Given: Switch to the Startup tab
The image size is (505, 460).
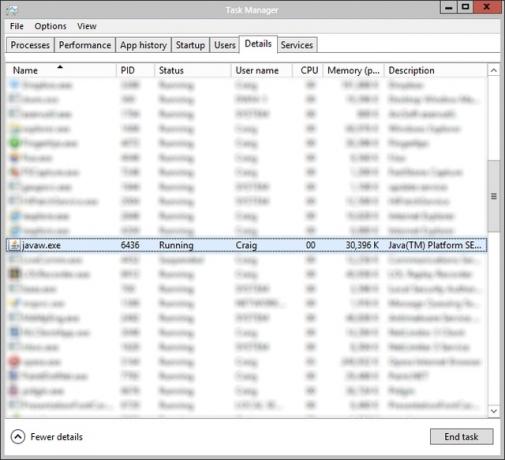Looking at the screenshot, I should [x=190, y=45].
